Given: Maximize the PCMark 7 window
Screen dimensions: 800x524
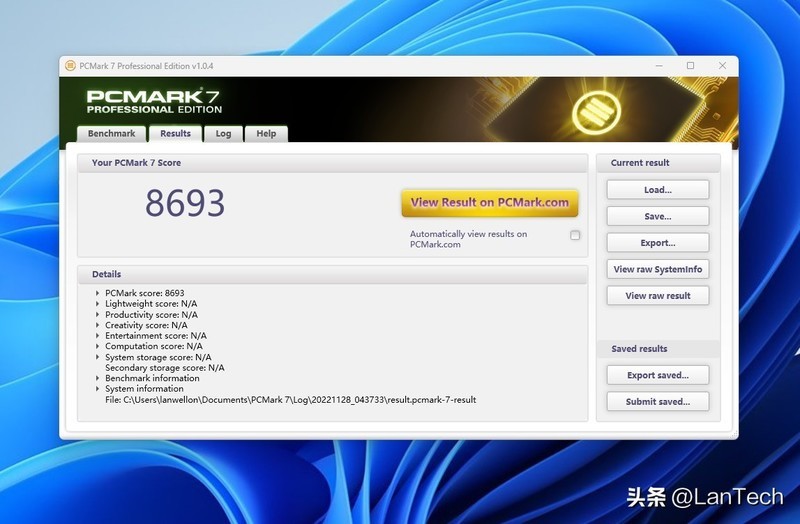Looking at the screenshot, I should click(x=690, y=66).
